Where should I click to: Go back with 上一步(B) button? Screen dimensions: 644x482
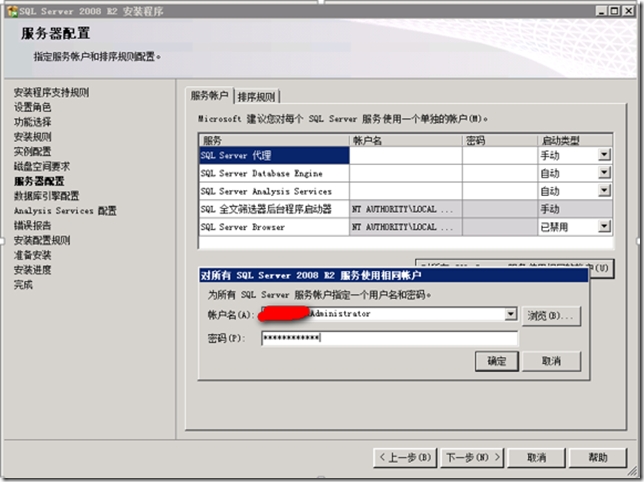tap(405, 457)
